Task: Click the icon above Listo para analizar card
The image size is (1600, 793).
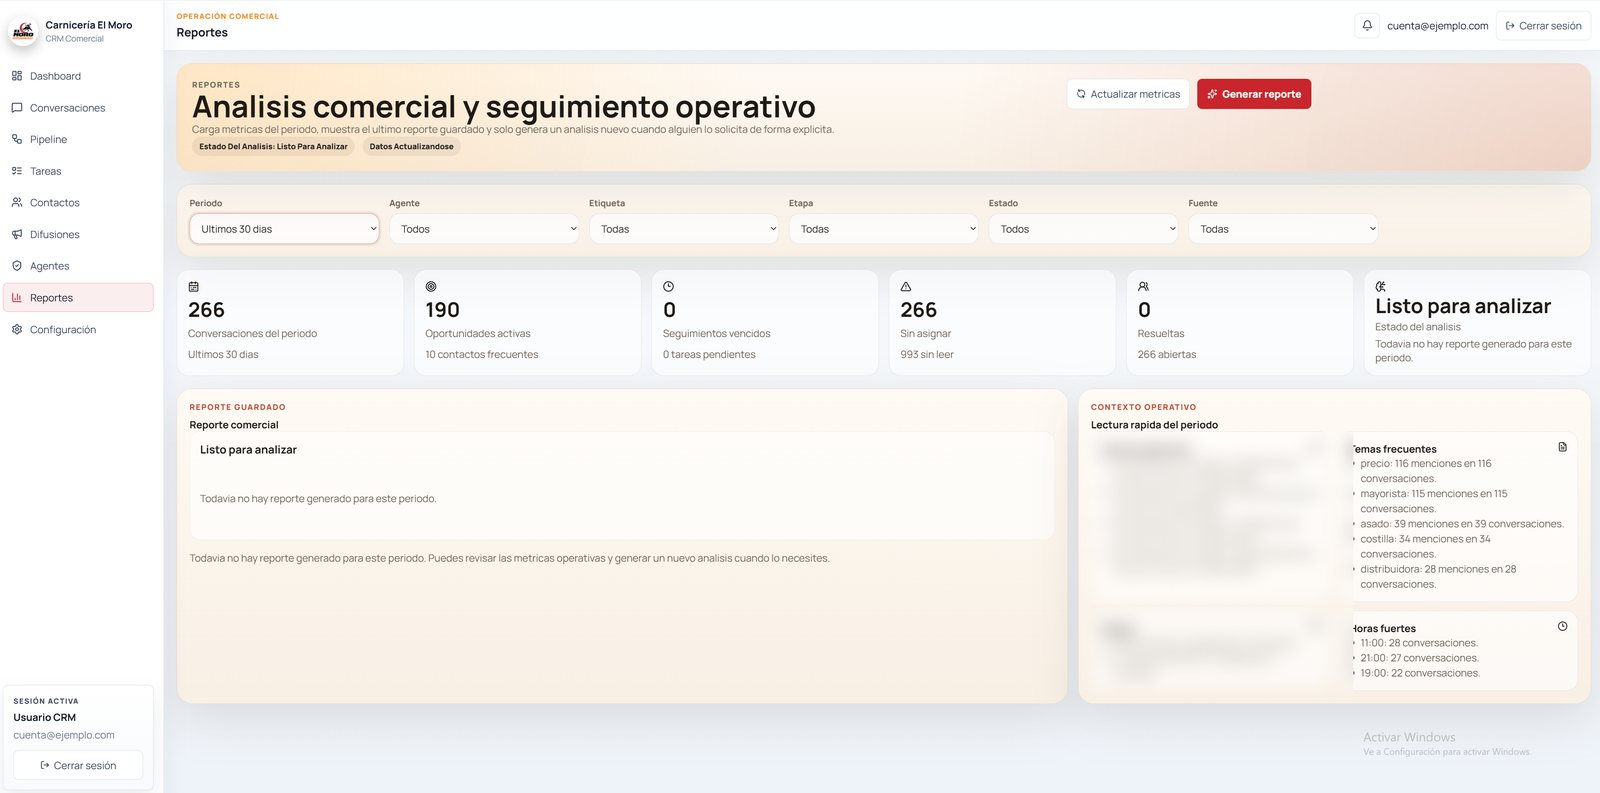Action: pyautogui.click(x=1381, y=286)
